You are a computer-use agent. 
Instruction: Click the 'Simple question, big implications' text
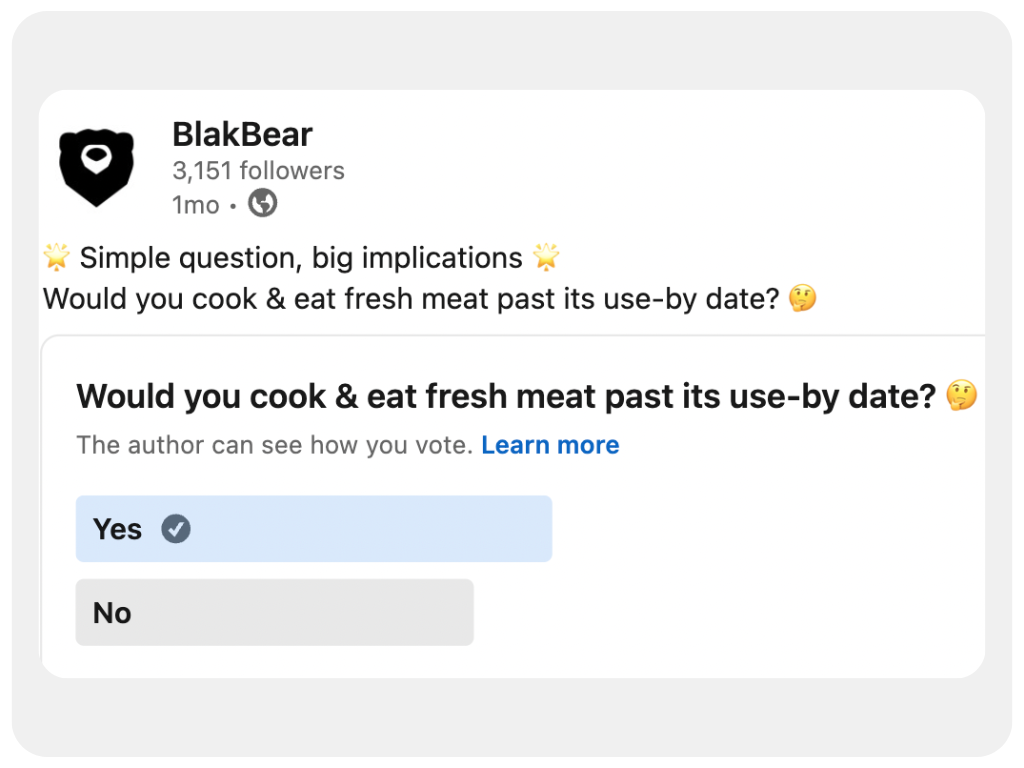click(x=300, y=258)
